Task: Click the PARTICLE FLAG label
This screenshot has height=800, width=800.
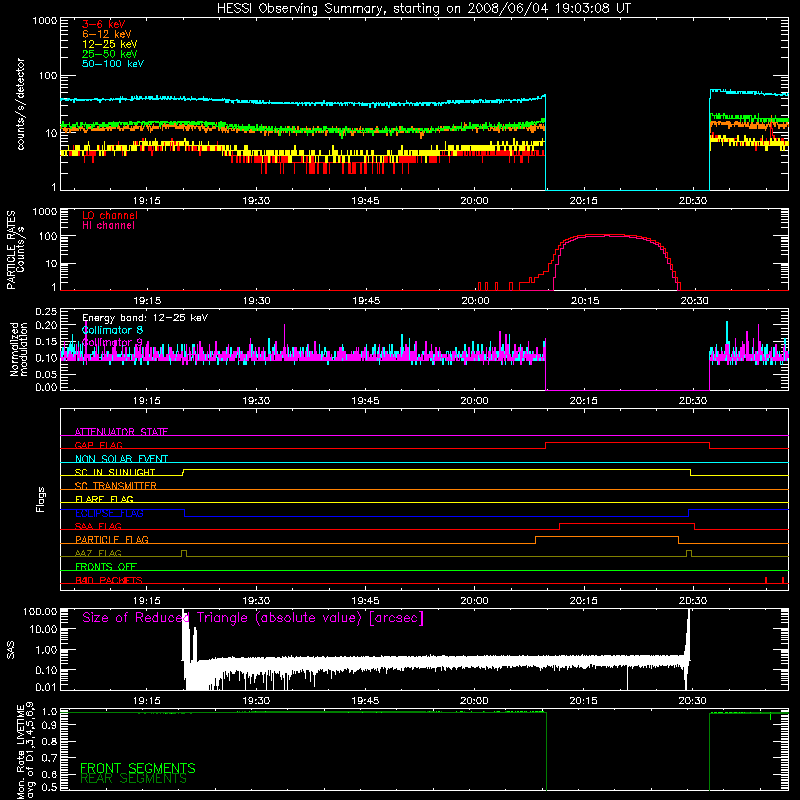Action: coord(112,539)
